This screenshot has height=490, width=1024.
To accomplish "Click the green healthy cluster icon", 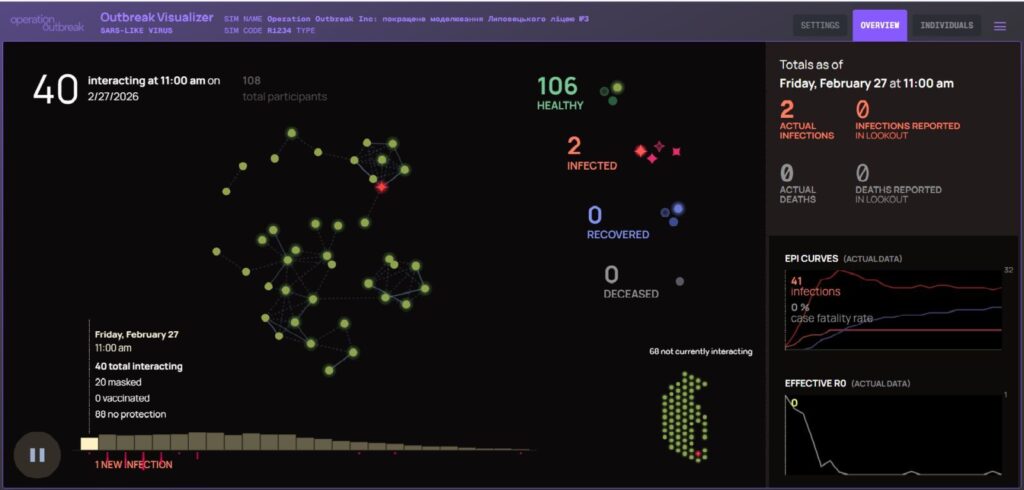I will tap(612, 93).
